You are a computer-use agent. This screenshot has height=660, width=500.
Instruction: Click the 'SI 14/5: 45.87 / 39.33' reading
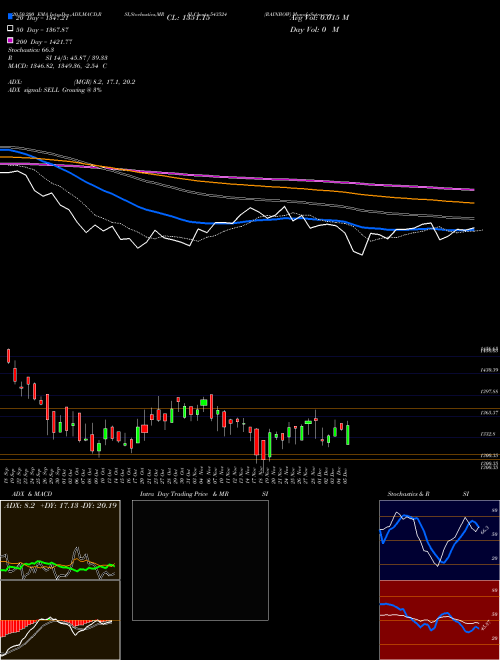[76, 58]
